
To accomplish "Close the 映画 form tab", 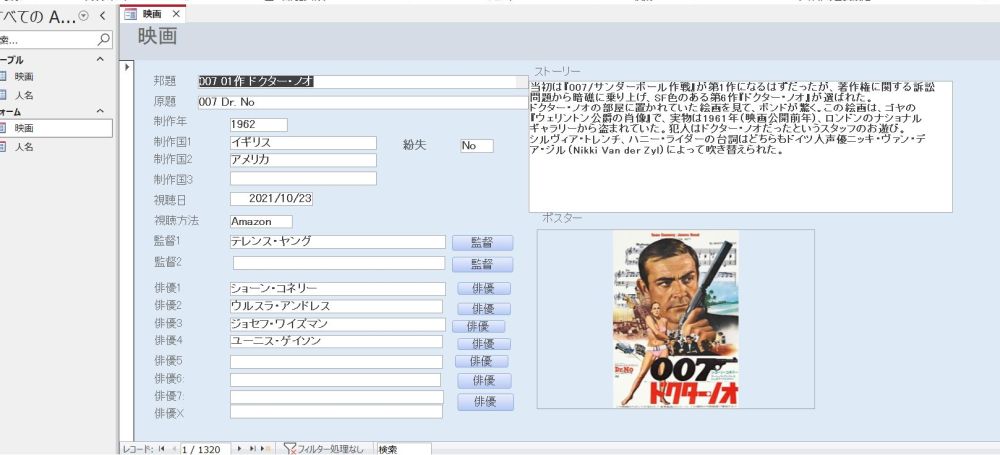I will tap(177, 14).
